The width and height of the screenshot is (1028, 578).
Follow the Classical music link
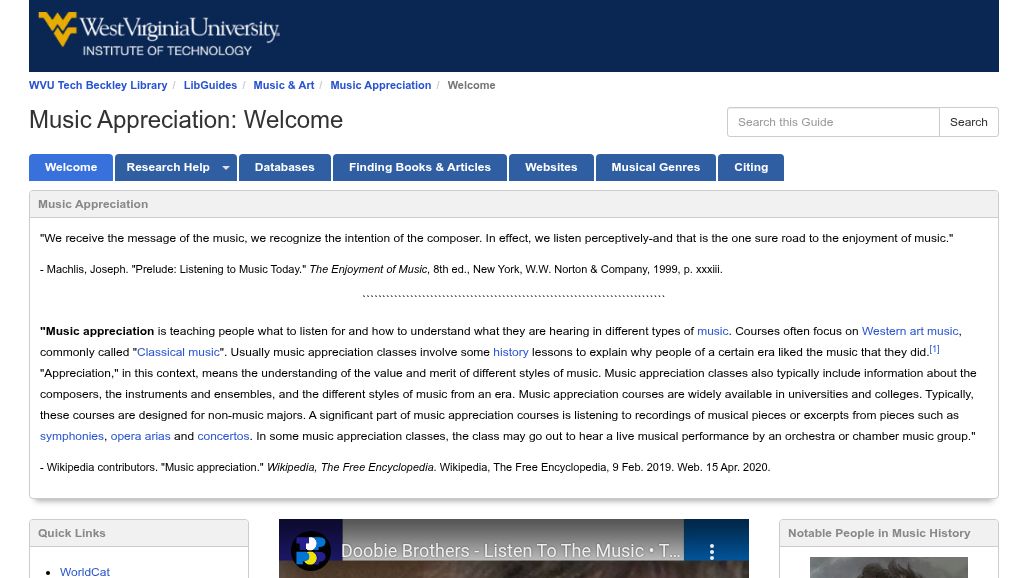click(x=178, y=353)
